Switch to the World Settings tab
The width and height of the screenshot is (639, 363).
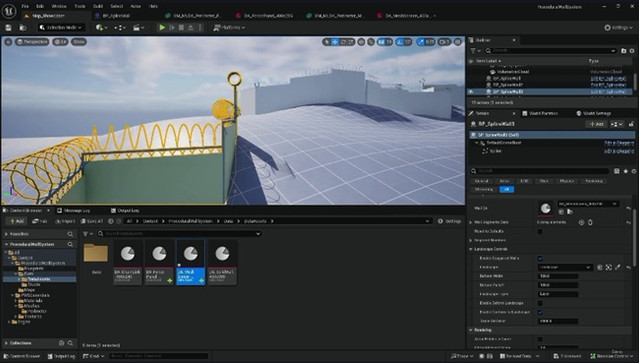[593, 113]
